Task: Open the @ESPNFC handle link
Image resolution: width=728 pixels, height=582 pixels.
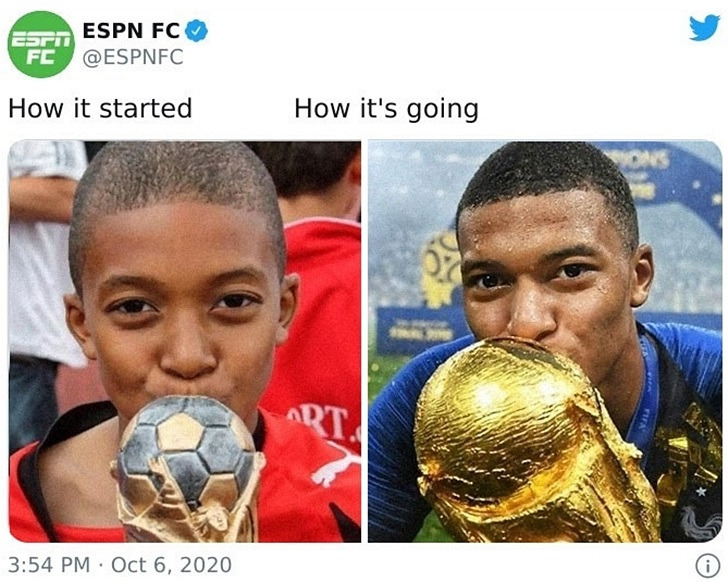Action: [133, 57]
